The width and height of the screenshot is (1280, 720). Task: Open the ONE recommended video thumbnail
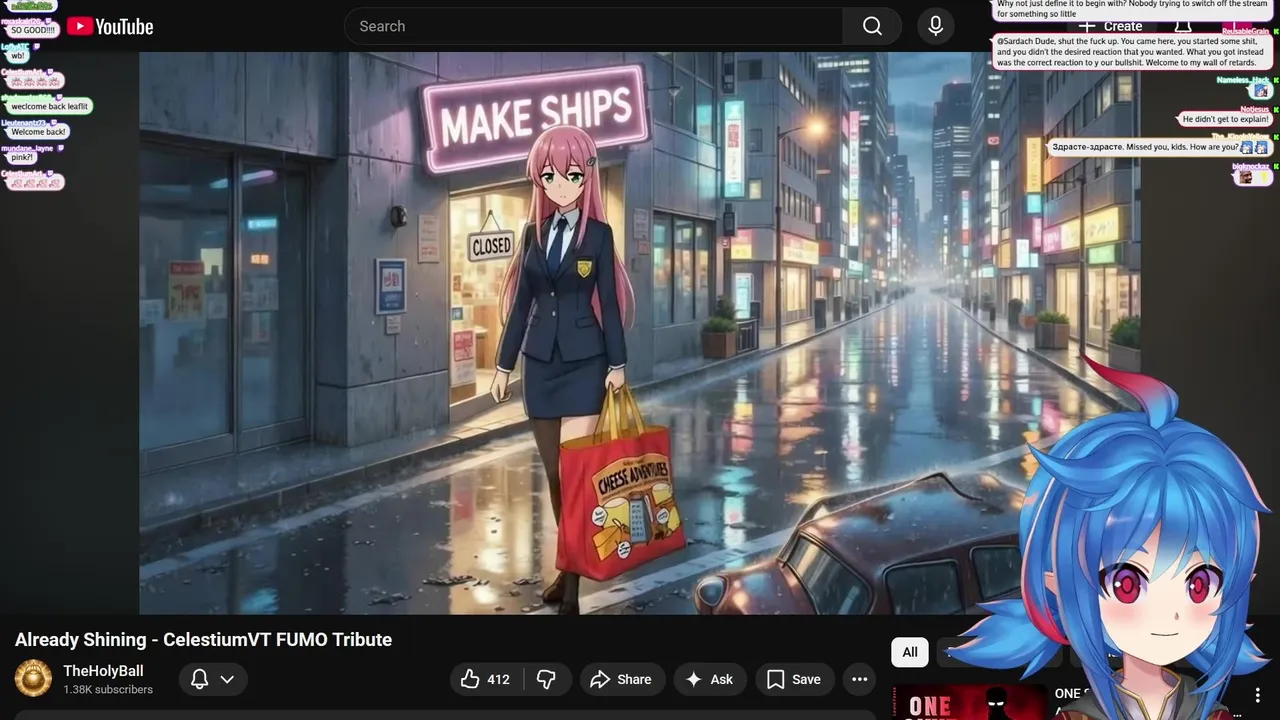pyautogui.click(x=970, y=702)
